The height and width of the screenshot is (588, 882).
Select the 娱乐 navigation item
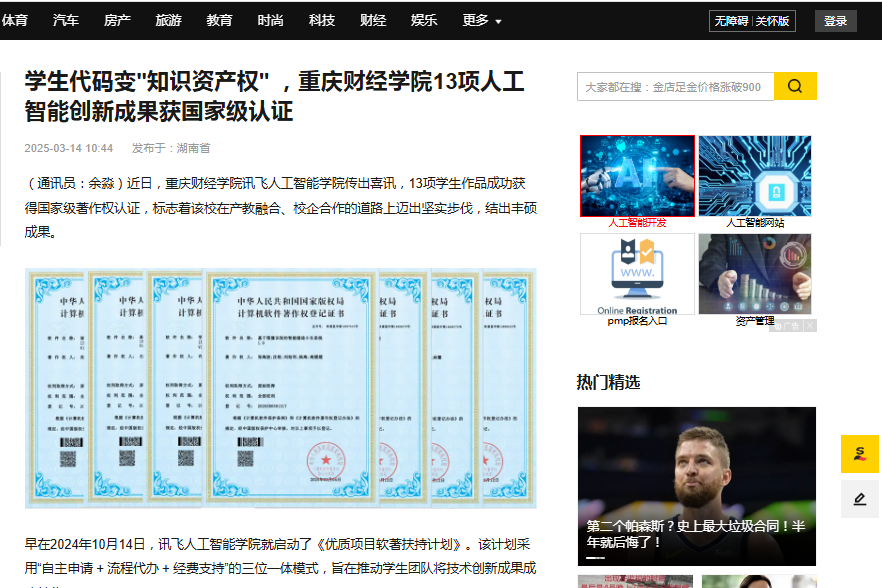(x=424, y=20)
